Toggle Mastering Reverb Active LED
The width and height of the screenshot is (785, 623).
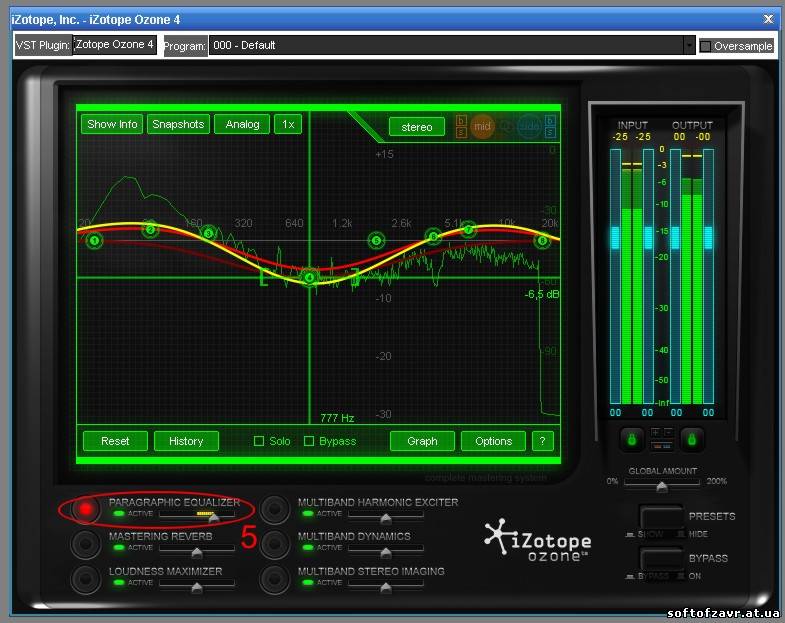tap(119, 547)
